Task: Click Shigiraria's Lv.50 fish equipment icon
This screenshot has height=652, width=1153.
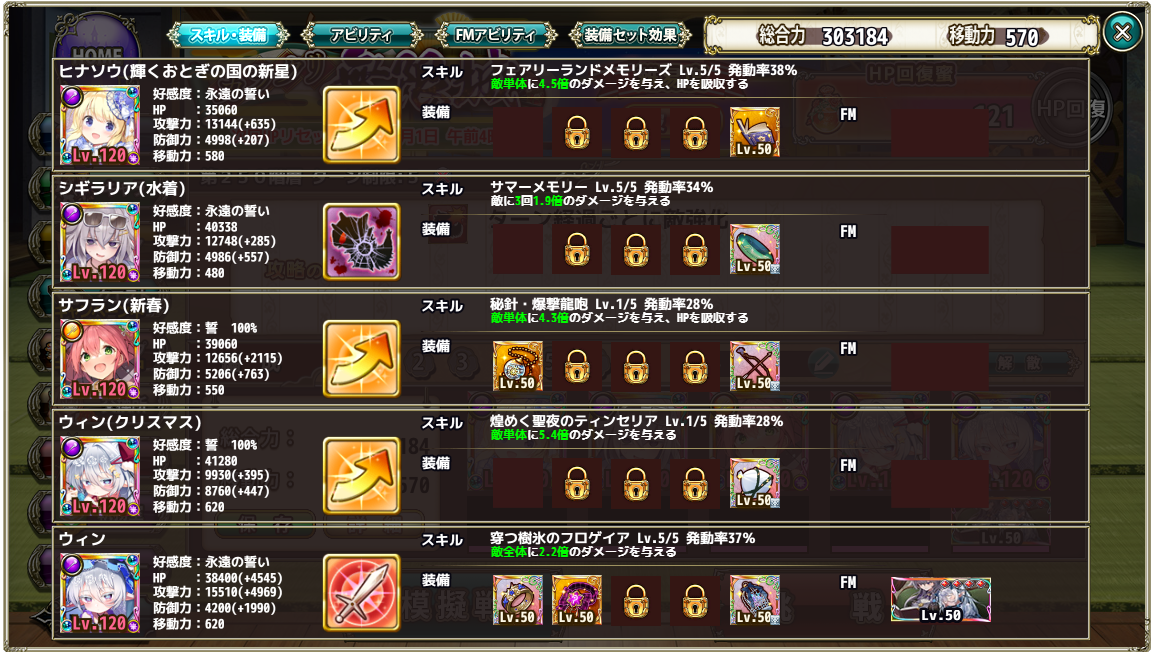Action: [754, 248]
